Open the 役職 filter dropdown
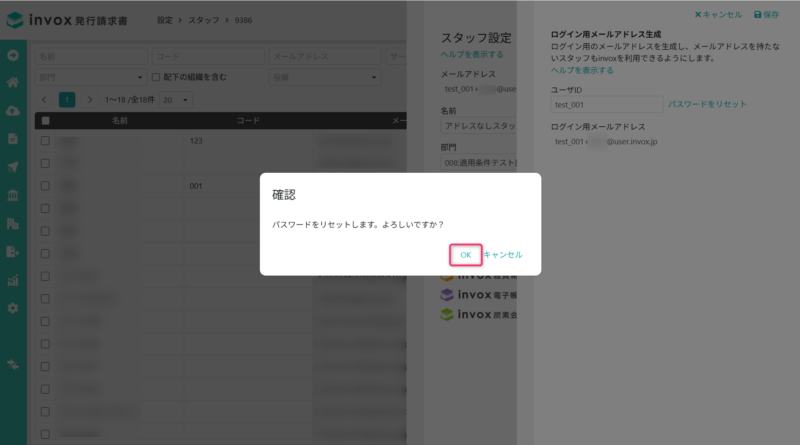This screenshot has height=445, width=800. pos(325,77)
